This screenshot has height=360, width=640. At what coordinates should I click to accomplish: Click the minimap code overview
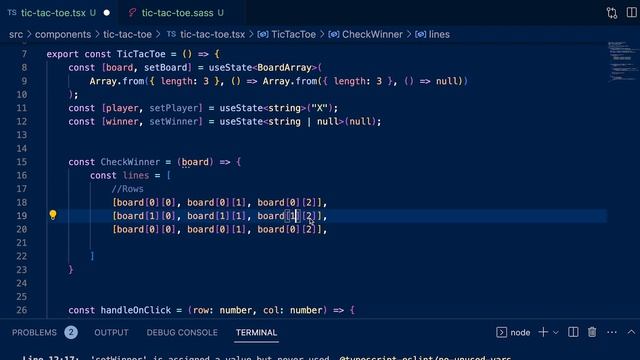tap(623, 61)
